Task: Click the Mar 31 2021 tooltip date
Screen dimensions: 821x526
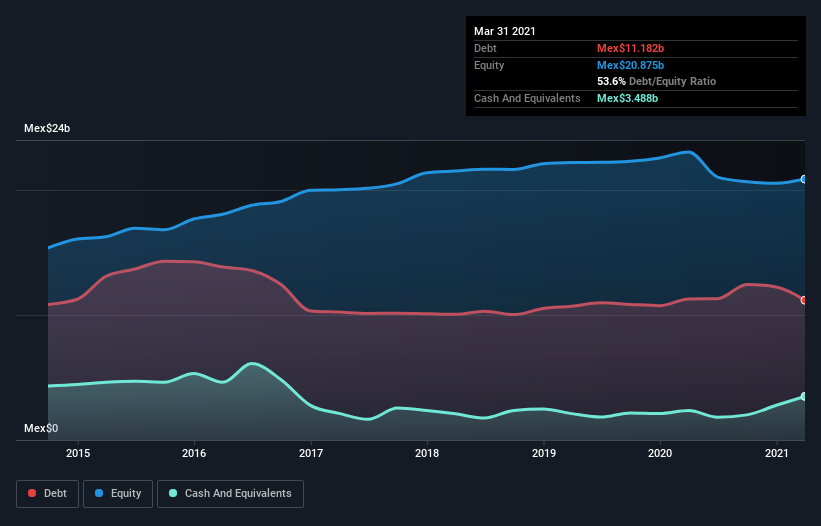Action: click(x=504, y=31)
